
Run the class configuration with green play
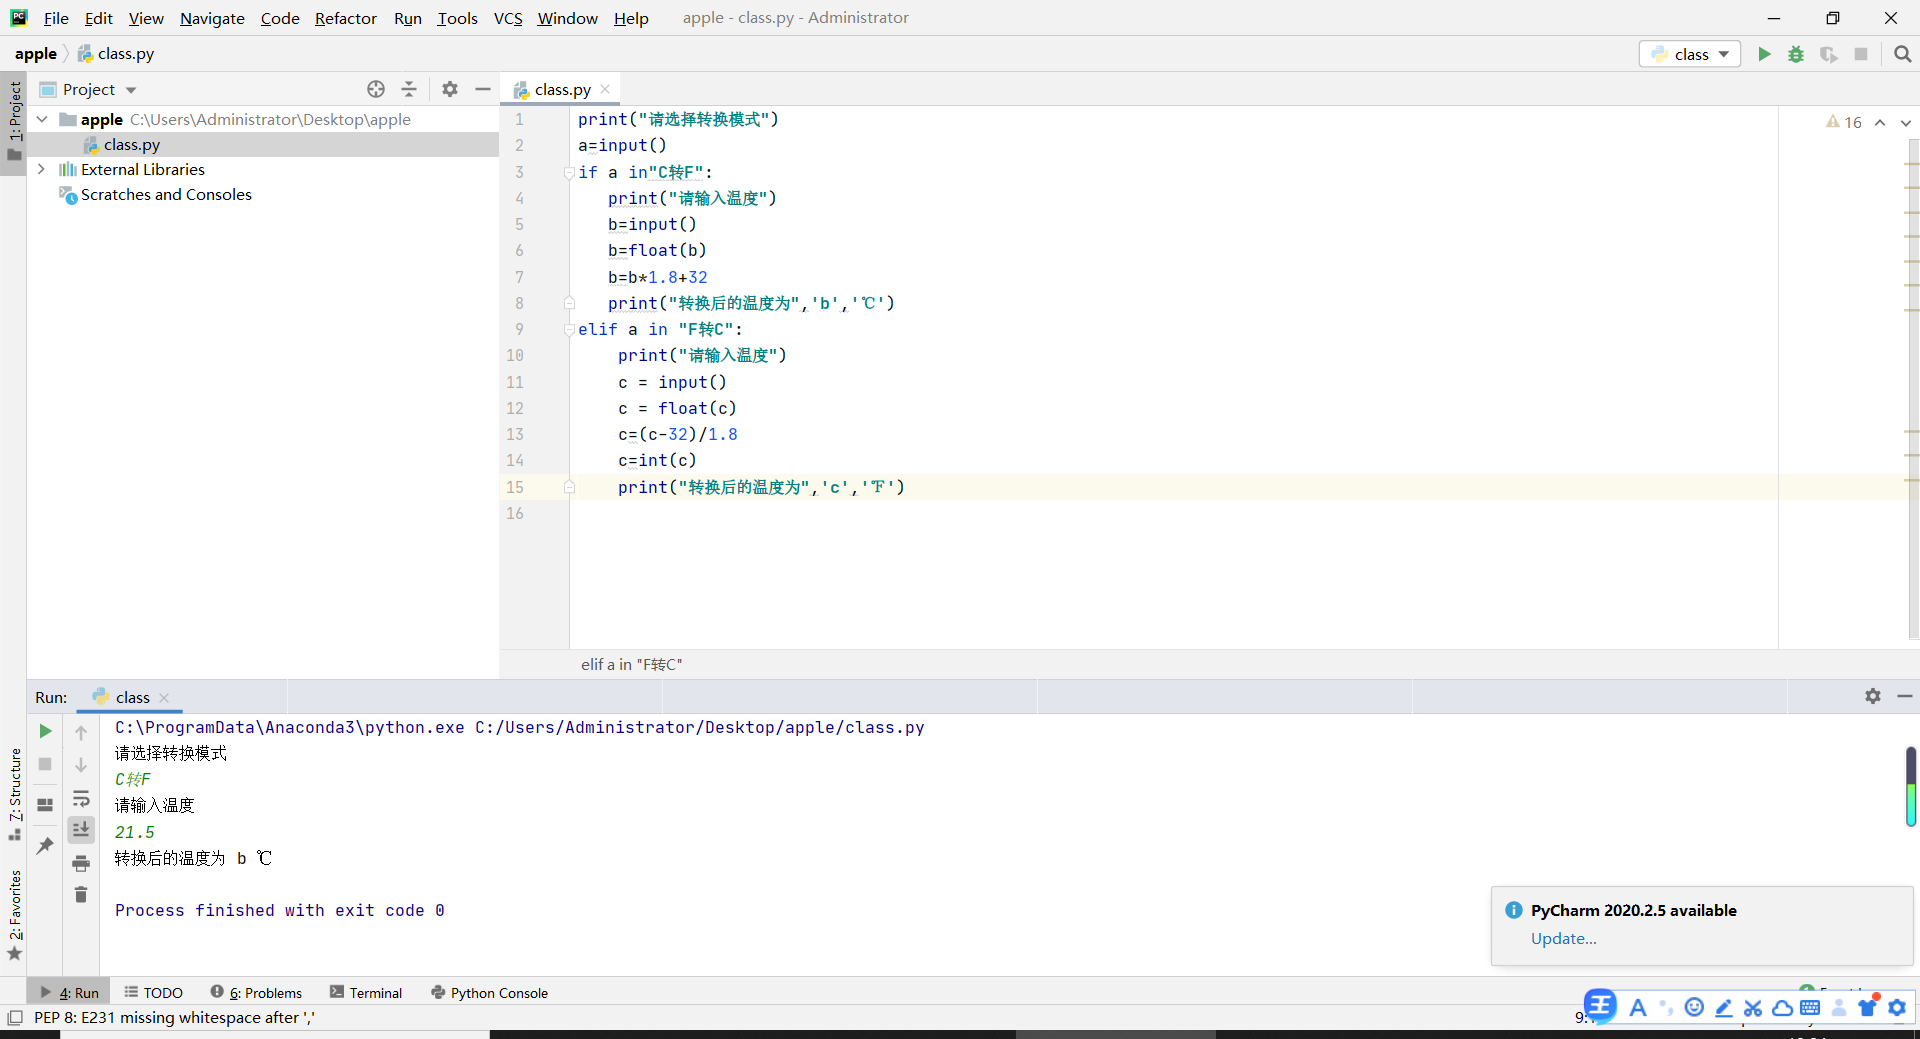1764,54
